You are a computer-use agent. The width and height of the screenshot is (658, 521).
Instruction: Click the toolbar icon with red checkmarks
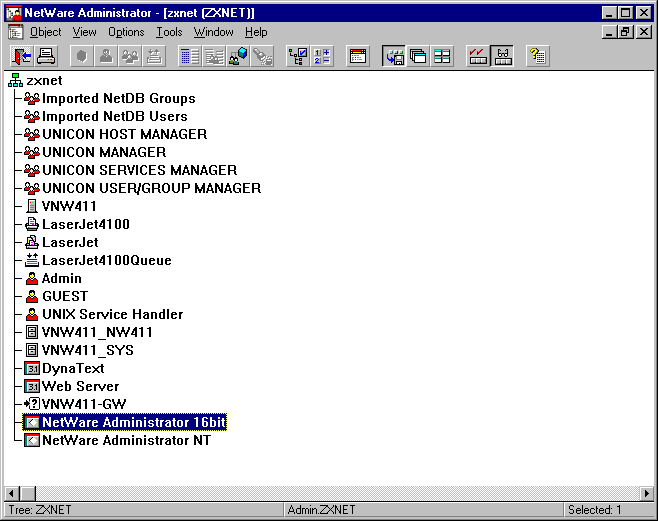click(x=478, y=56)
